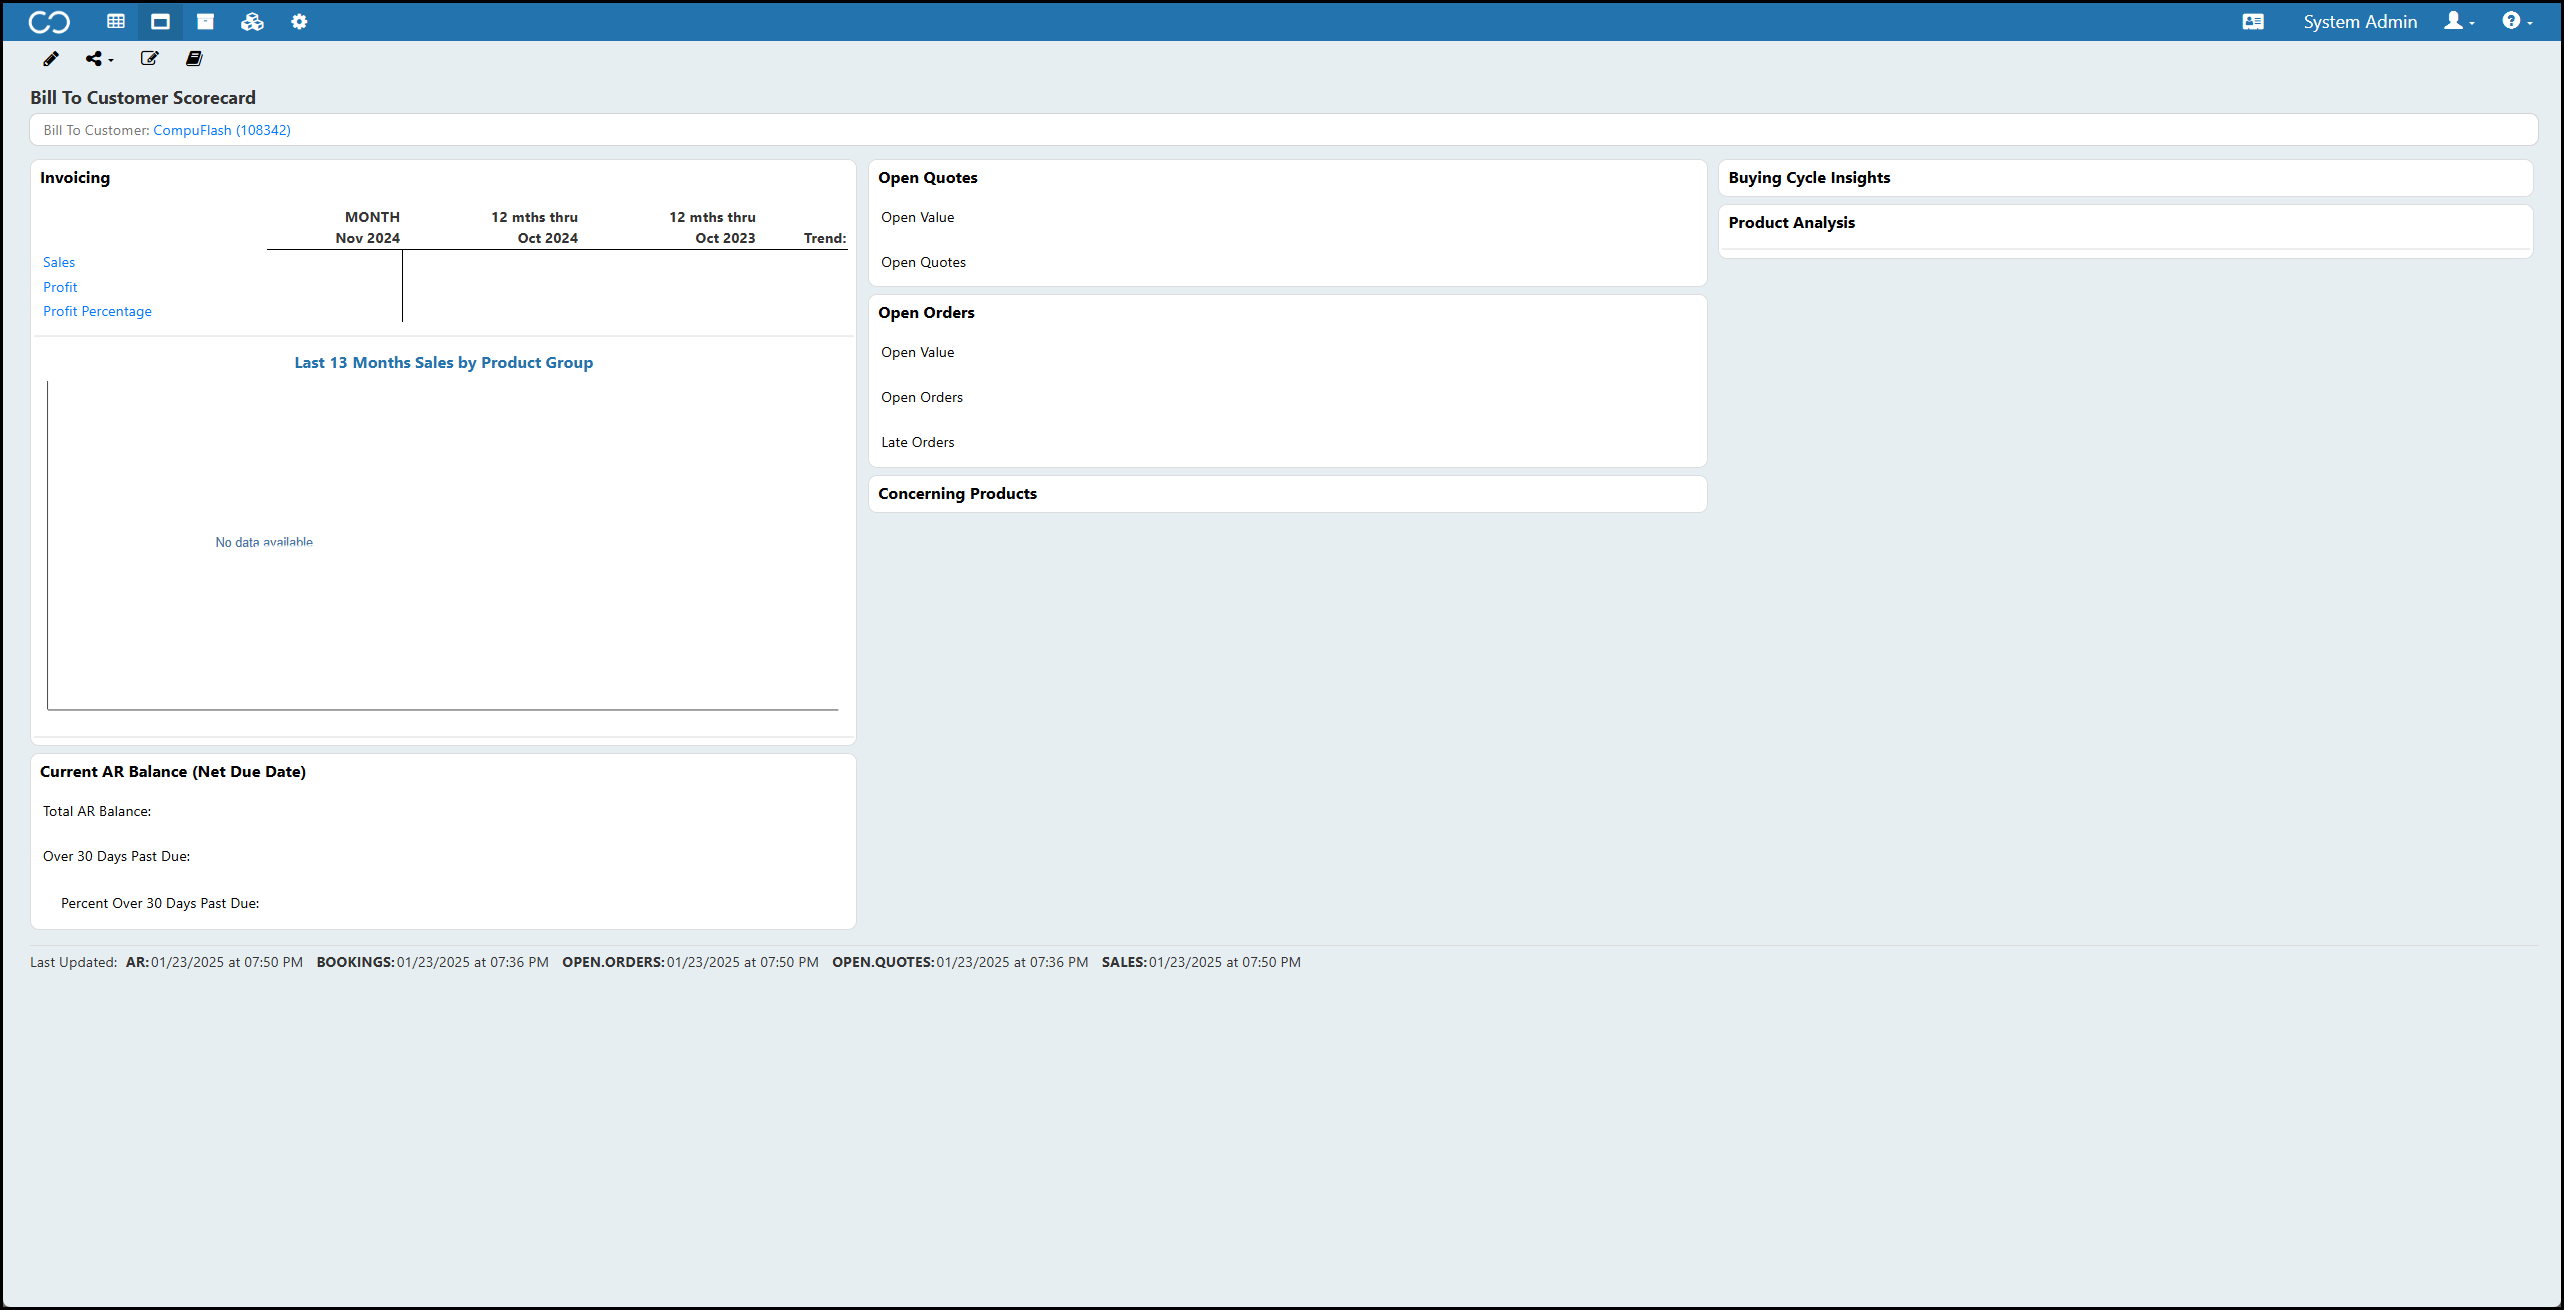
Task: Open the CompuFlash (108342) customer link
Action: tap(222, 130)
